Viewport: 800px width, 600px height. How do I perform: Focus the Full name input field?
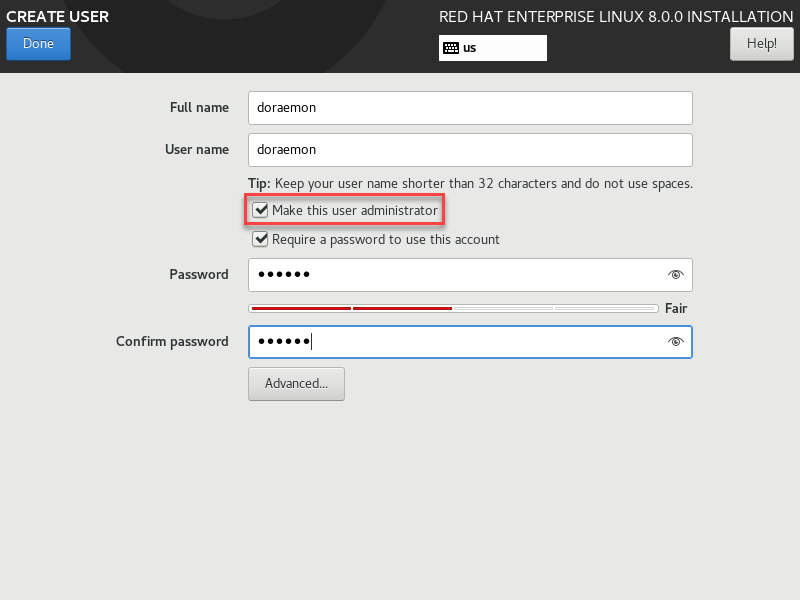click(470, 108)
